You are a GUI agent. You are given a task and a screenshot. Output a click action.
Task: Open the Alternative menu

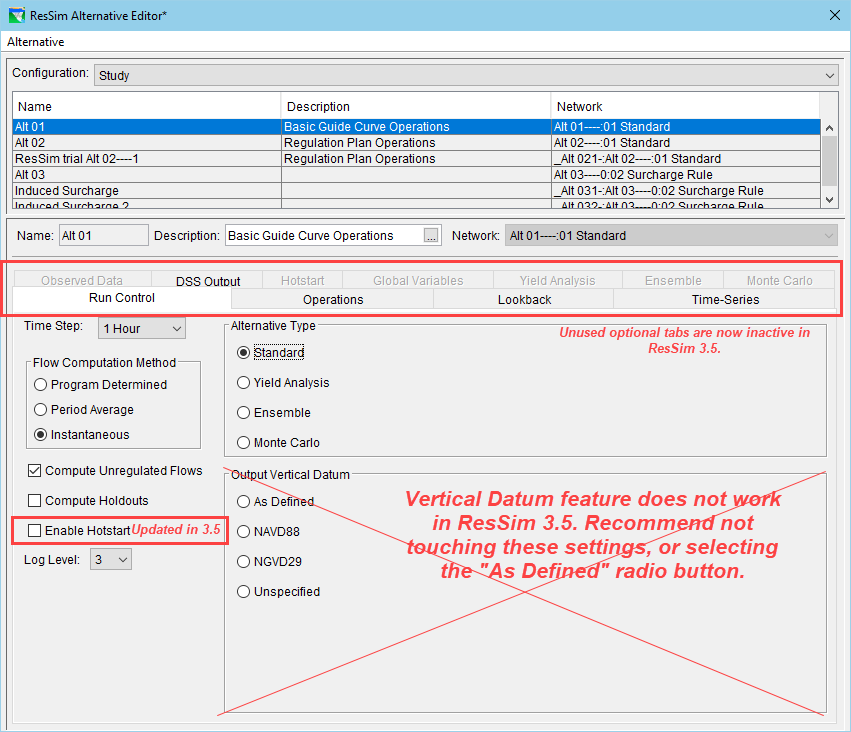pos(35,42)
